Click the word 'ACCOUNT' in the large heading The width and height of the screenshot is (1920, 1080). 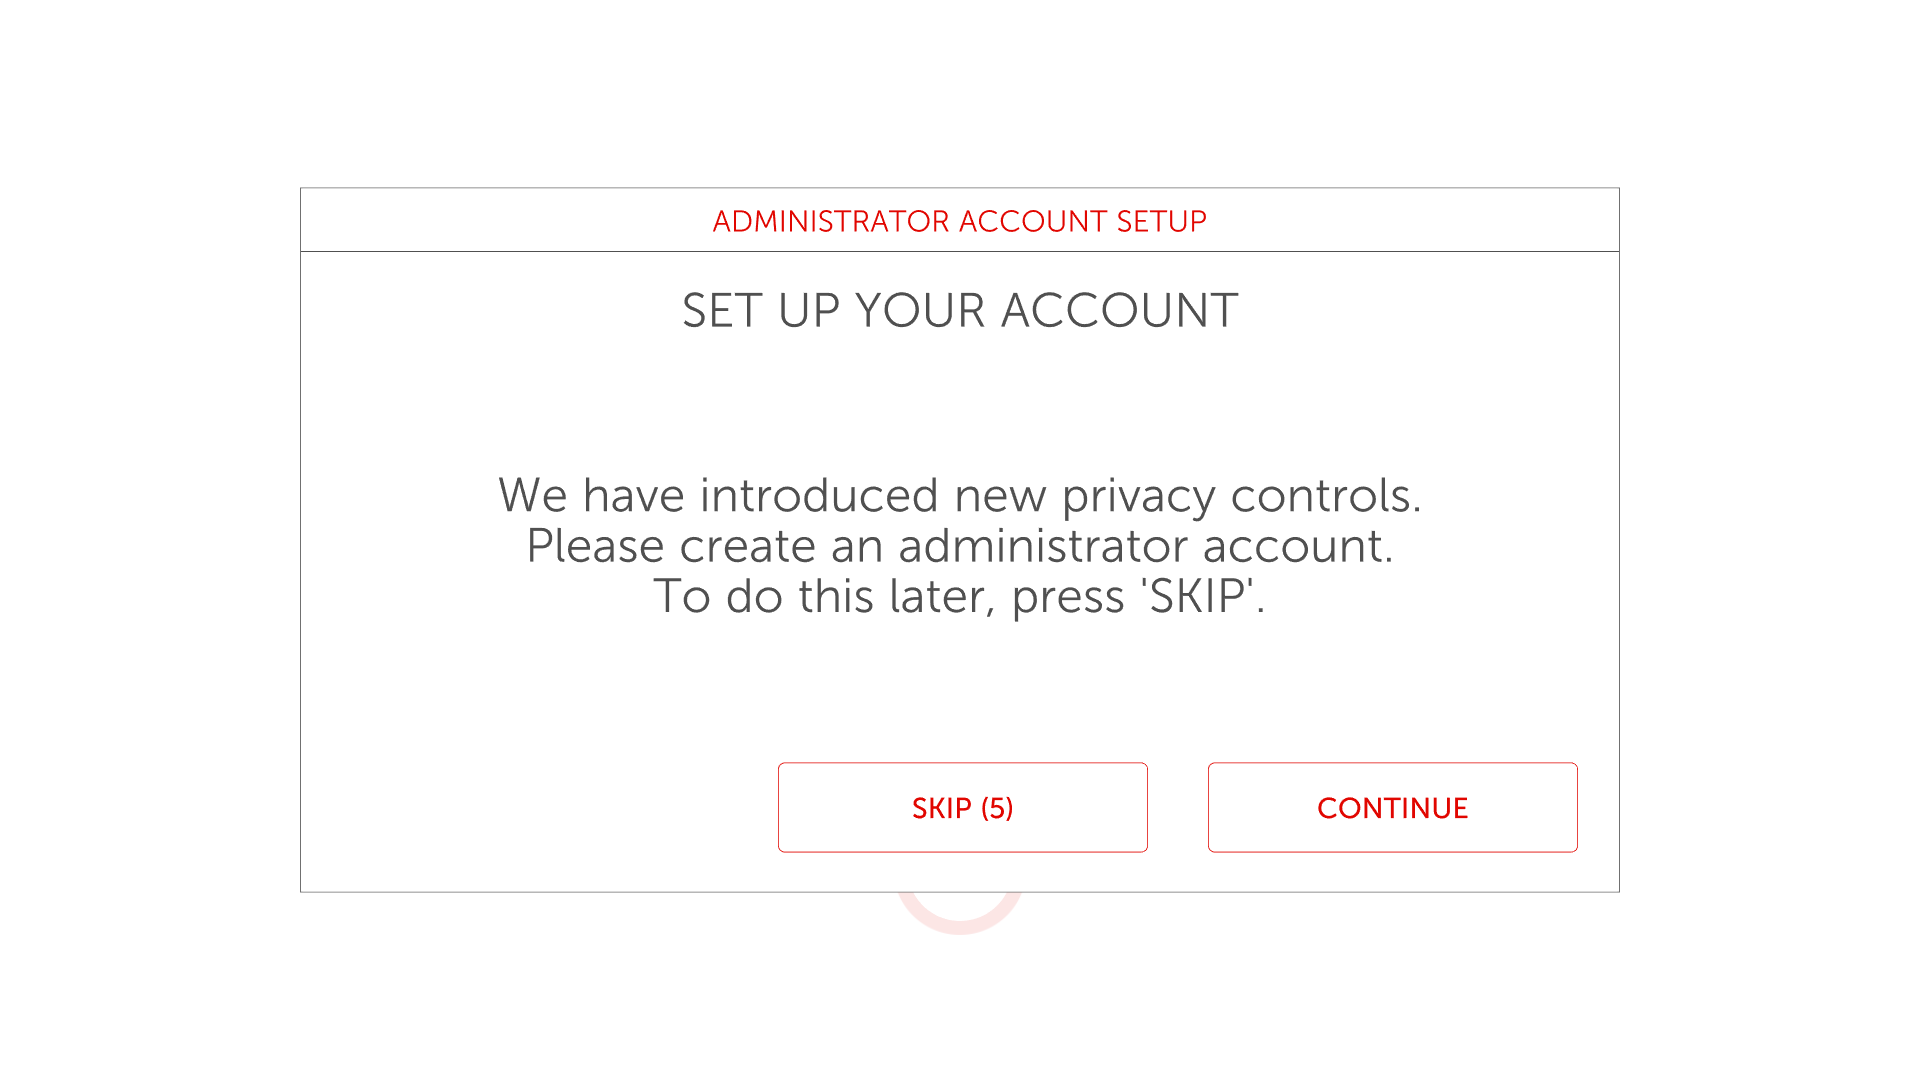click(1119, 311)
